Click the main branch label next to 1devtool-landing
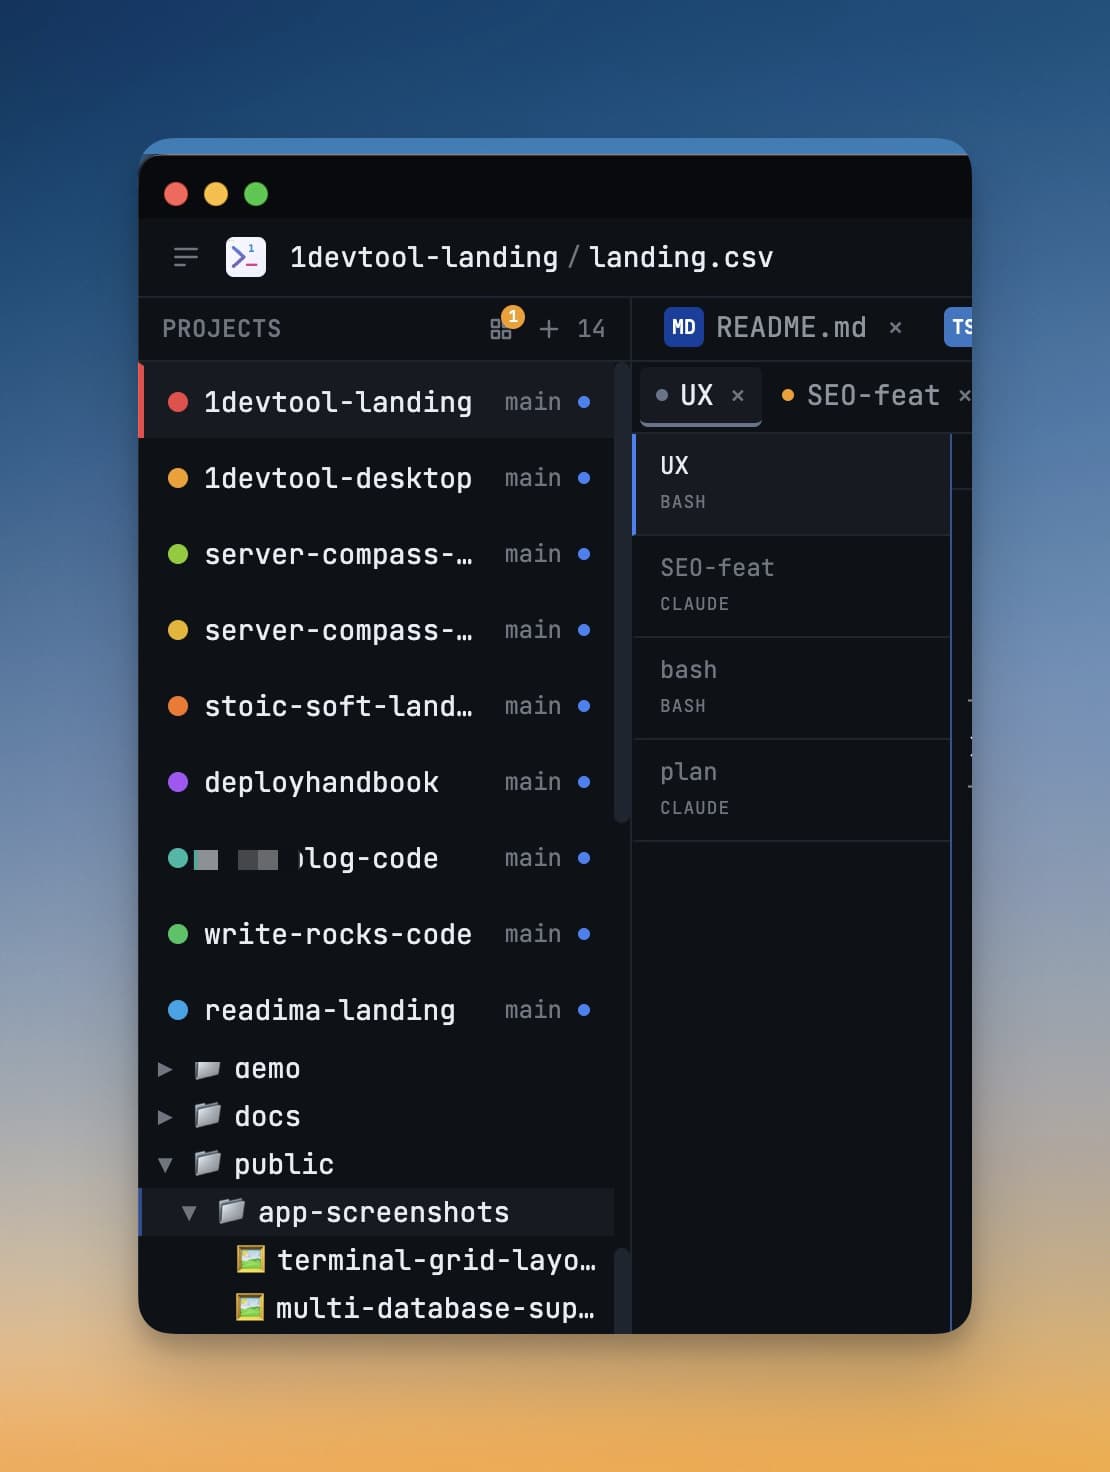 (531, 401)
